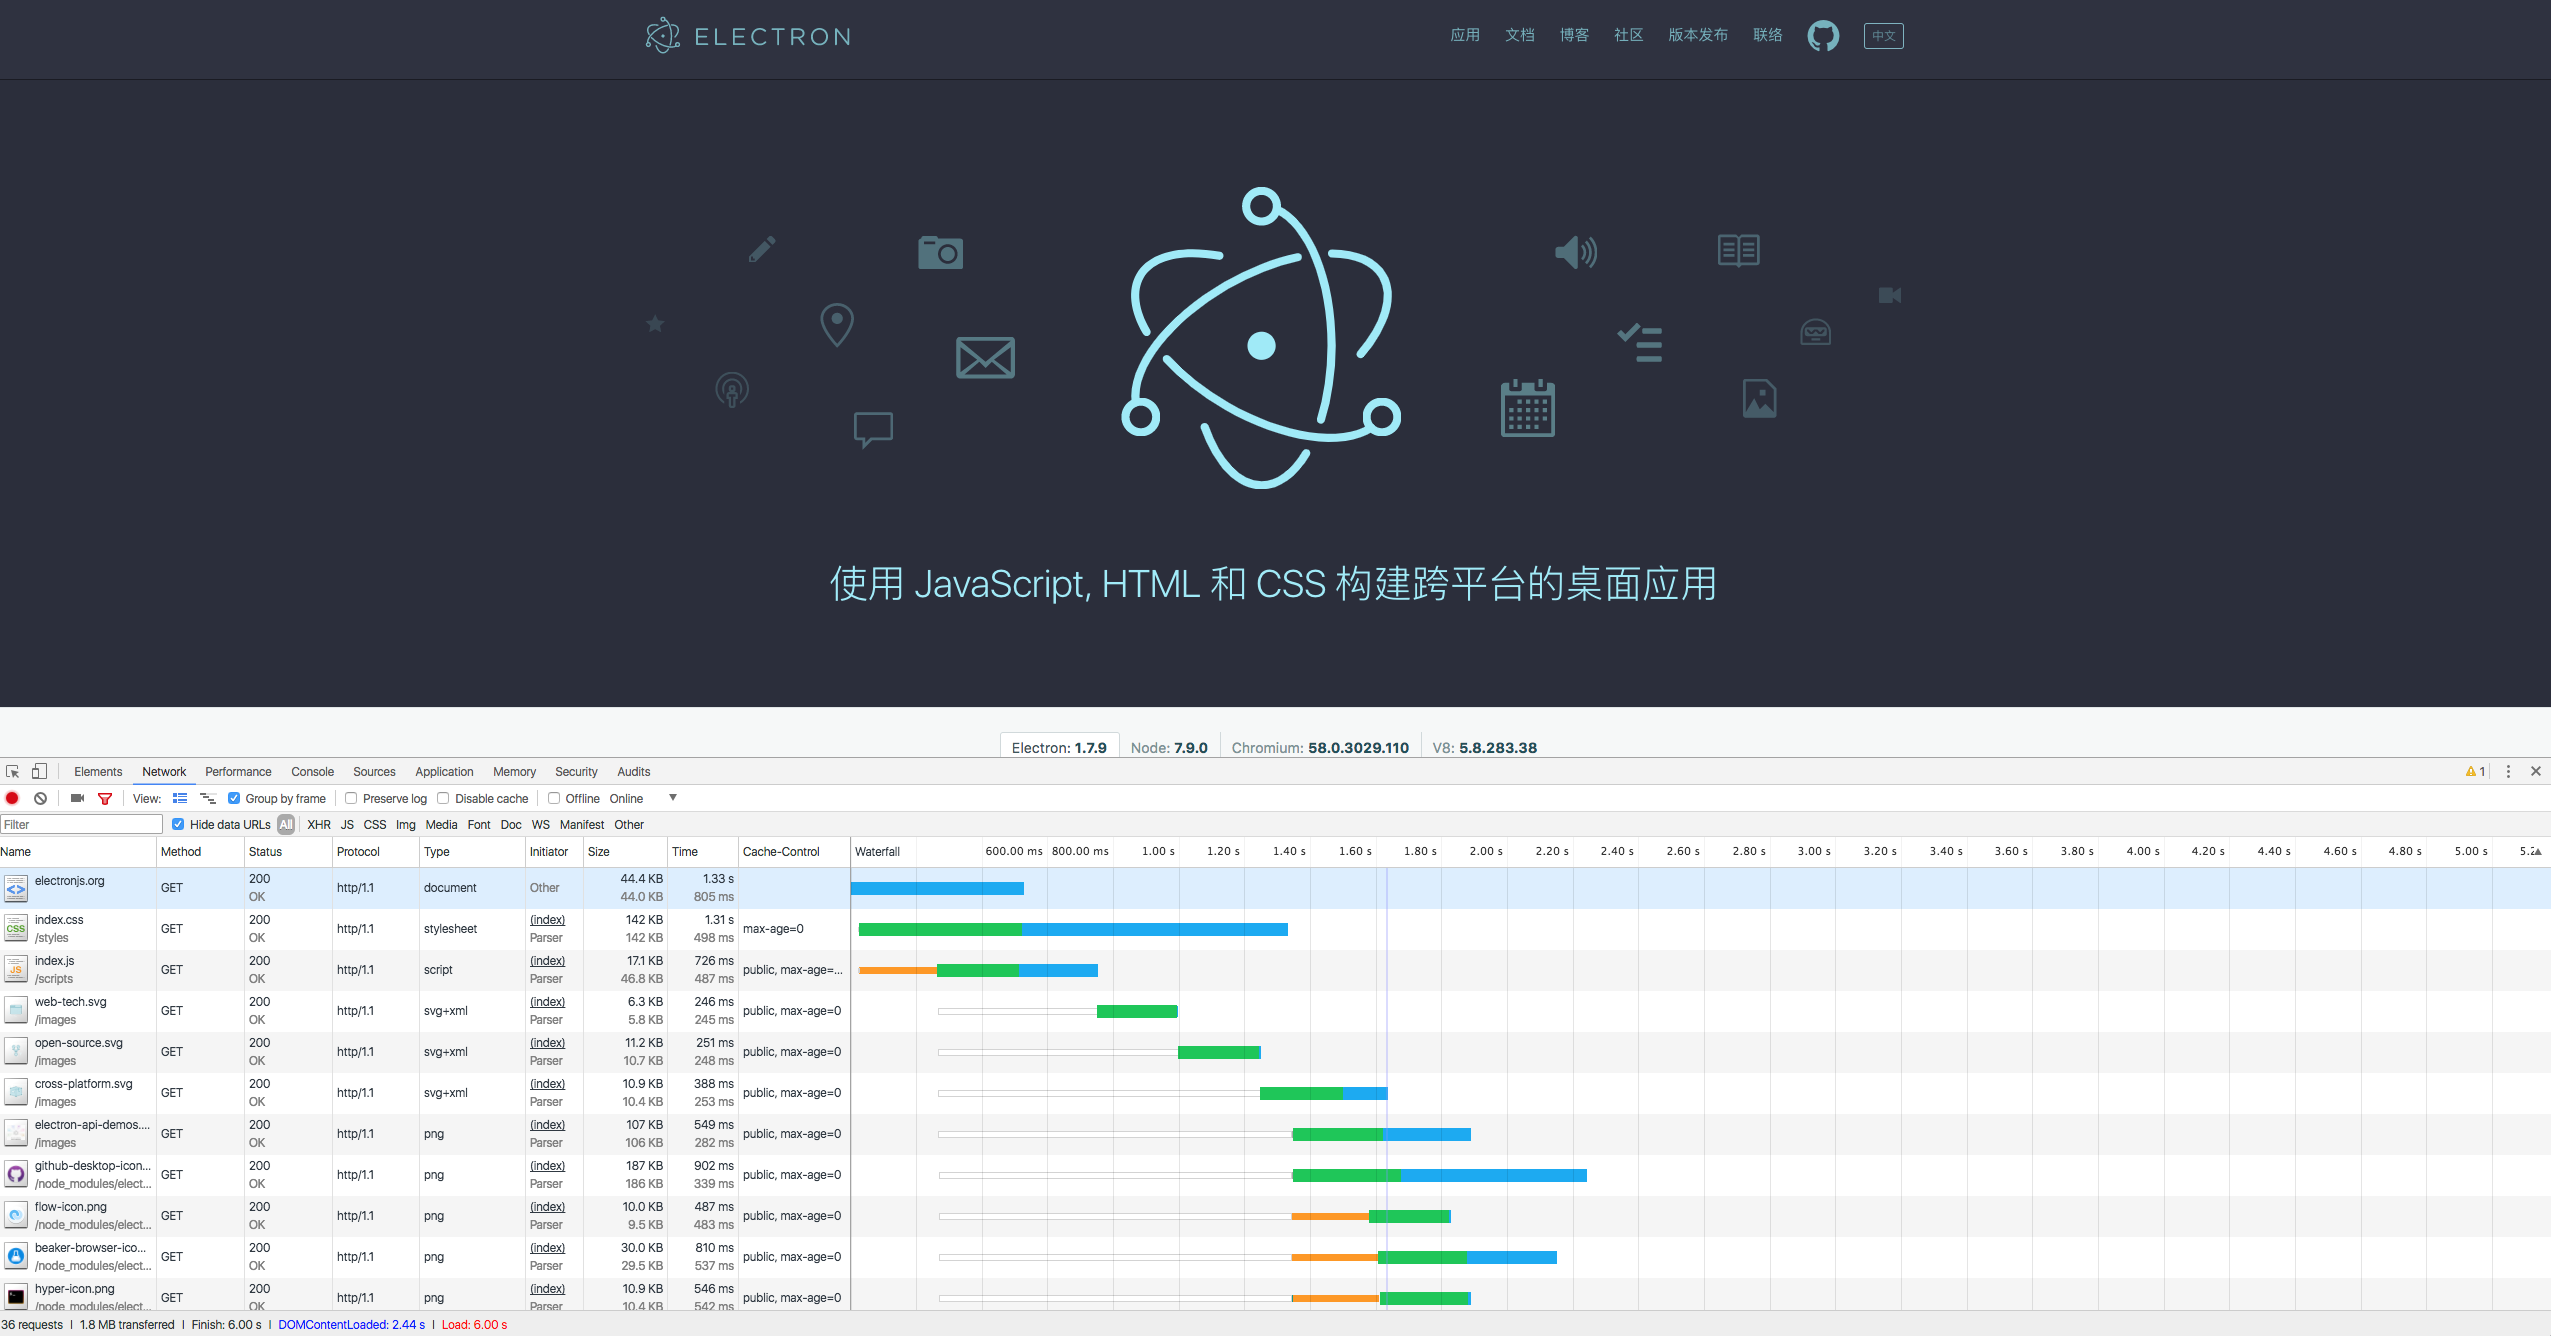
Task: Click into the Filter text field
Action: (80, 824)
